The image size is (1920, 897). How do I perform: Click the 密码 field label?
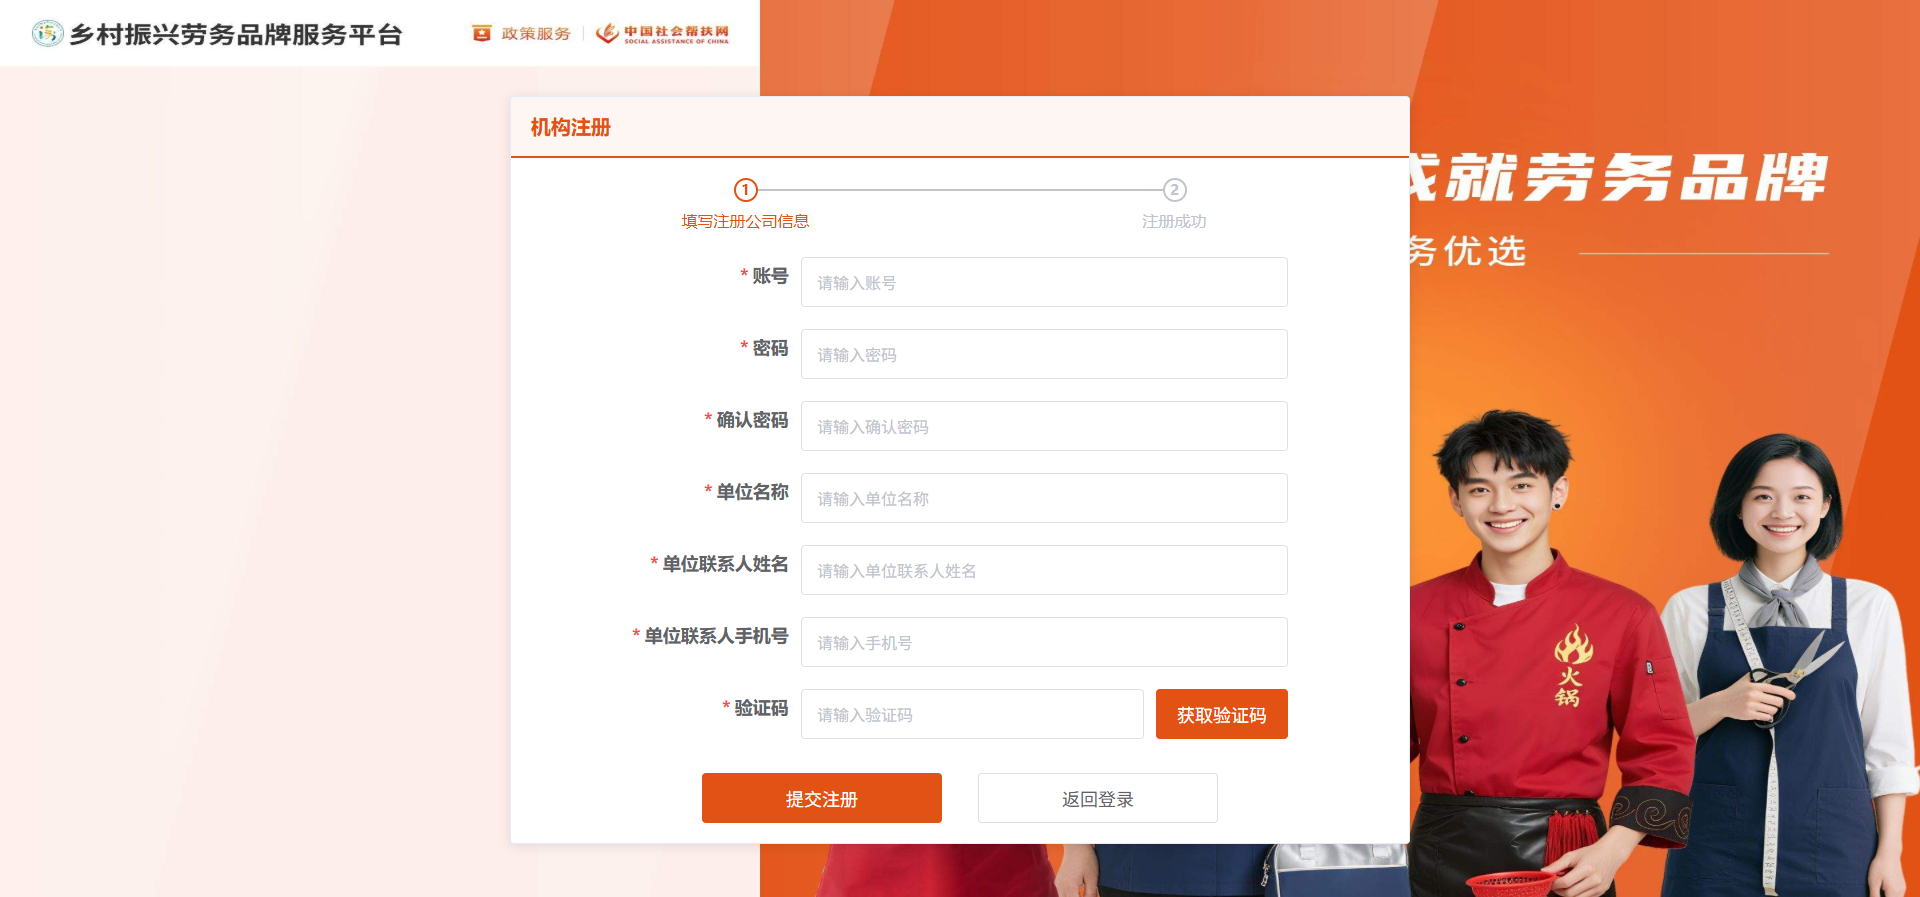pos(770,348)
